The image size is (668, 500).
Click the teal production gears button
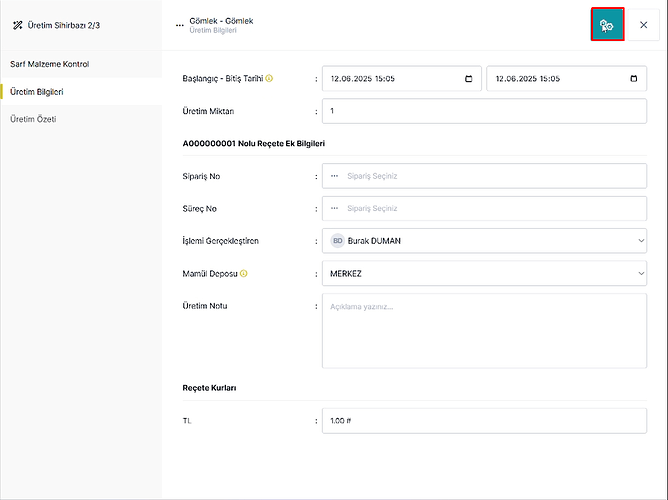[607, 25]
